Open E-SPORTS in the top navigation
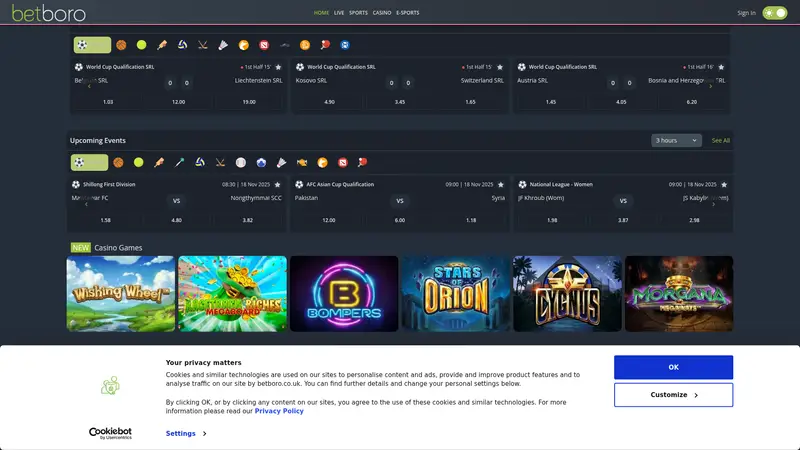Viewport: 800px width, 450px height. (408, 13)
